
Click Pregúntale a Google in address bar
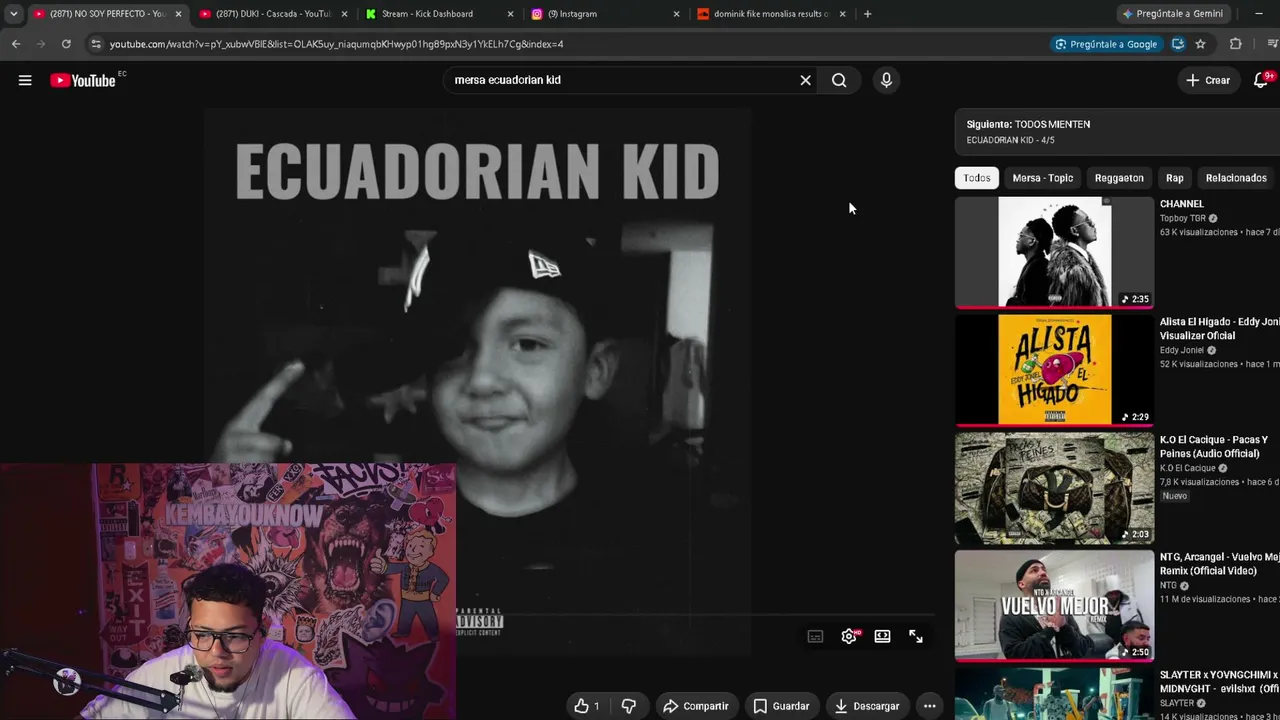tap(1106, 44)
